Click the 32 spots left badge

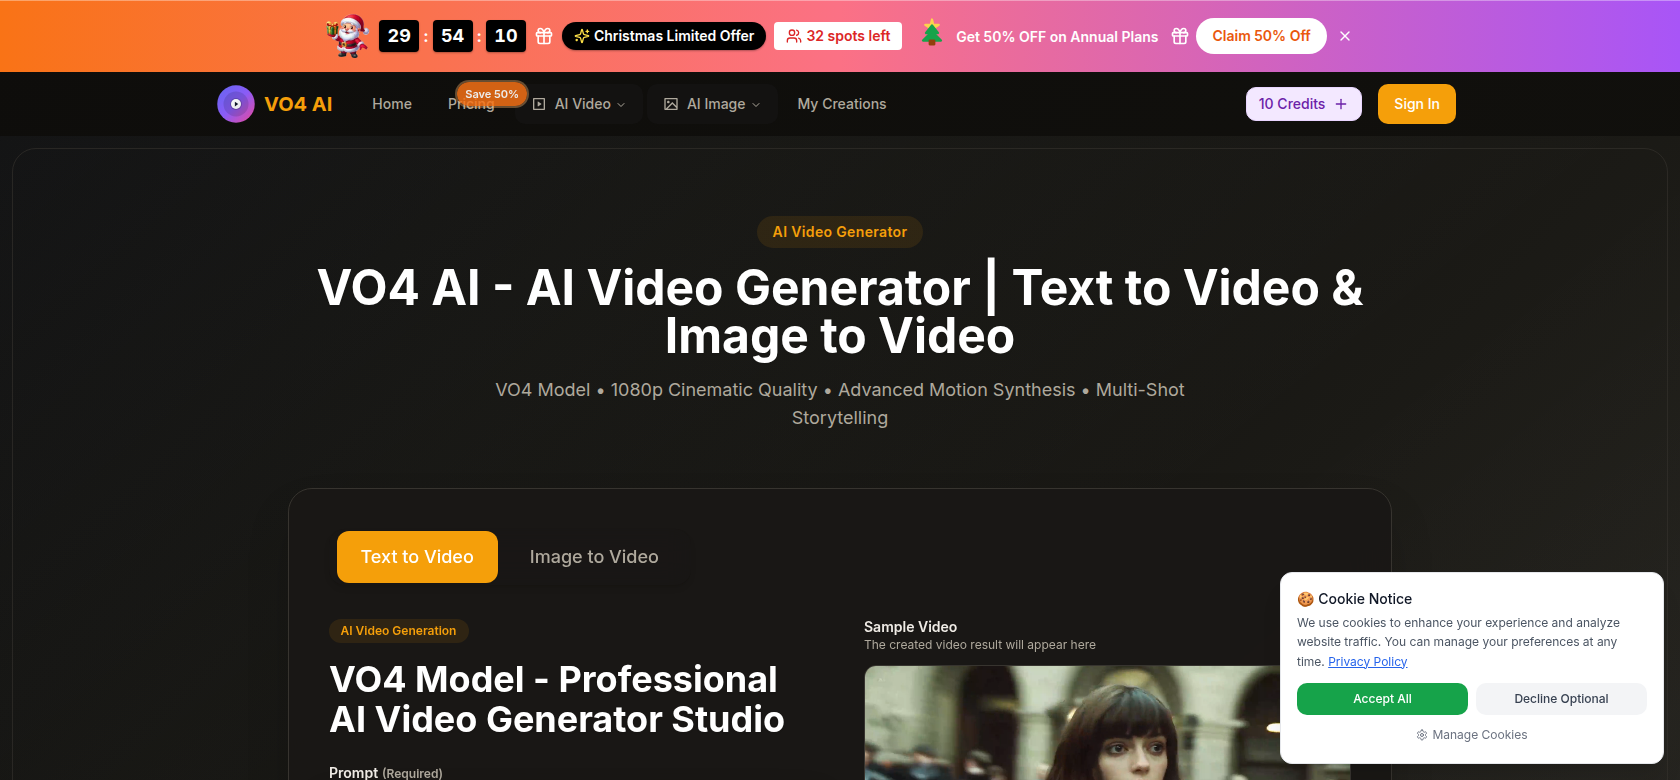(838, 36)
